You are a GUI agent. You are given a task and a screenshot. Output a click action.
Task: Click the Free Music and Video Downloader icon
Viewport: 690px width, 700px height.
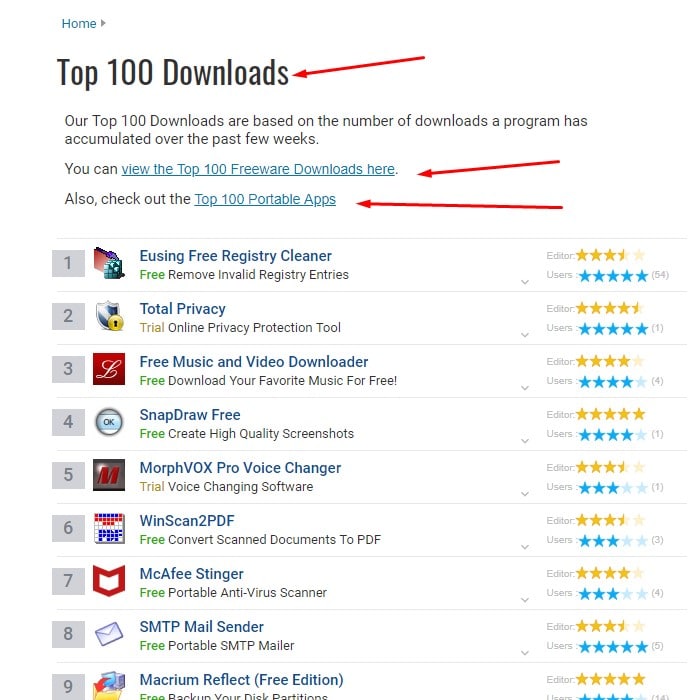108,370
